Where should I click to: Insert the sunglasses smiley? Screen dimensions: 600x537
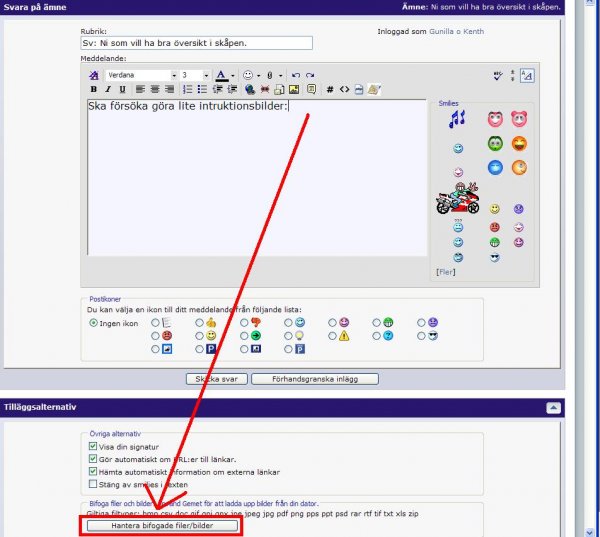coord(495,257)
